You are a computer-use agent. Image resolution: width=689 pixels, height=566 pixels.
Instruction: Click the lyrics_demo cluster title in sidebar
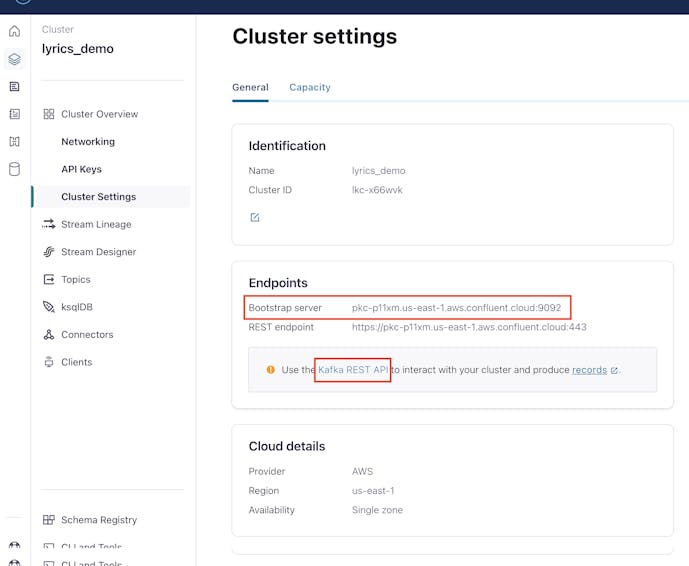pyautogui.click(x=78, y=49)
